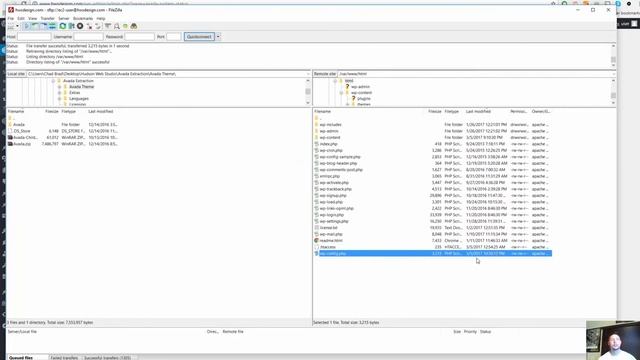640x360 pixels.
Task: Click the Password input field
Action: point(140,37)
